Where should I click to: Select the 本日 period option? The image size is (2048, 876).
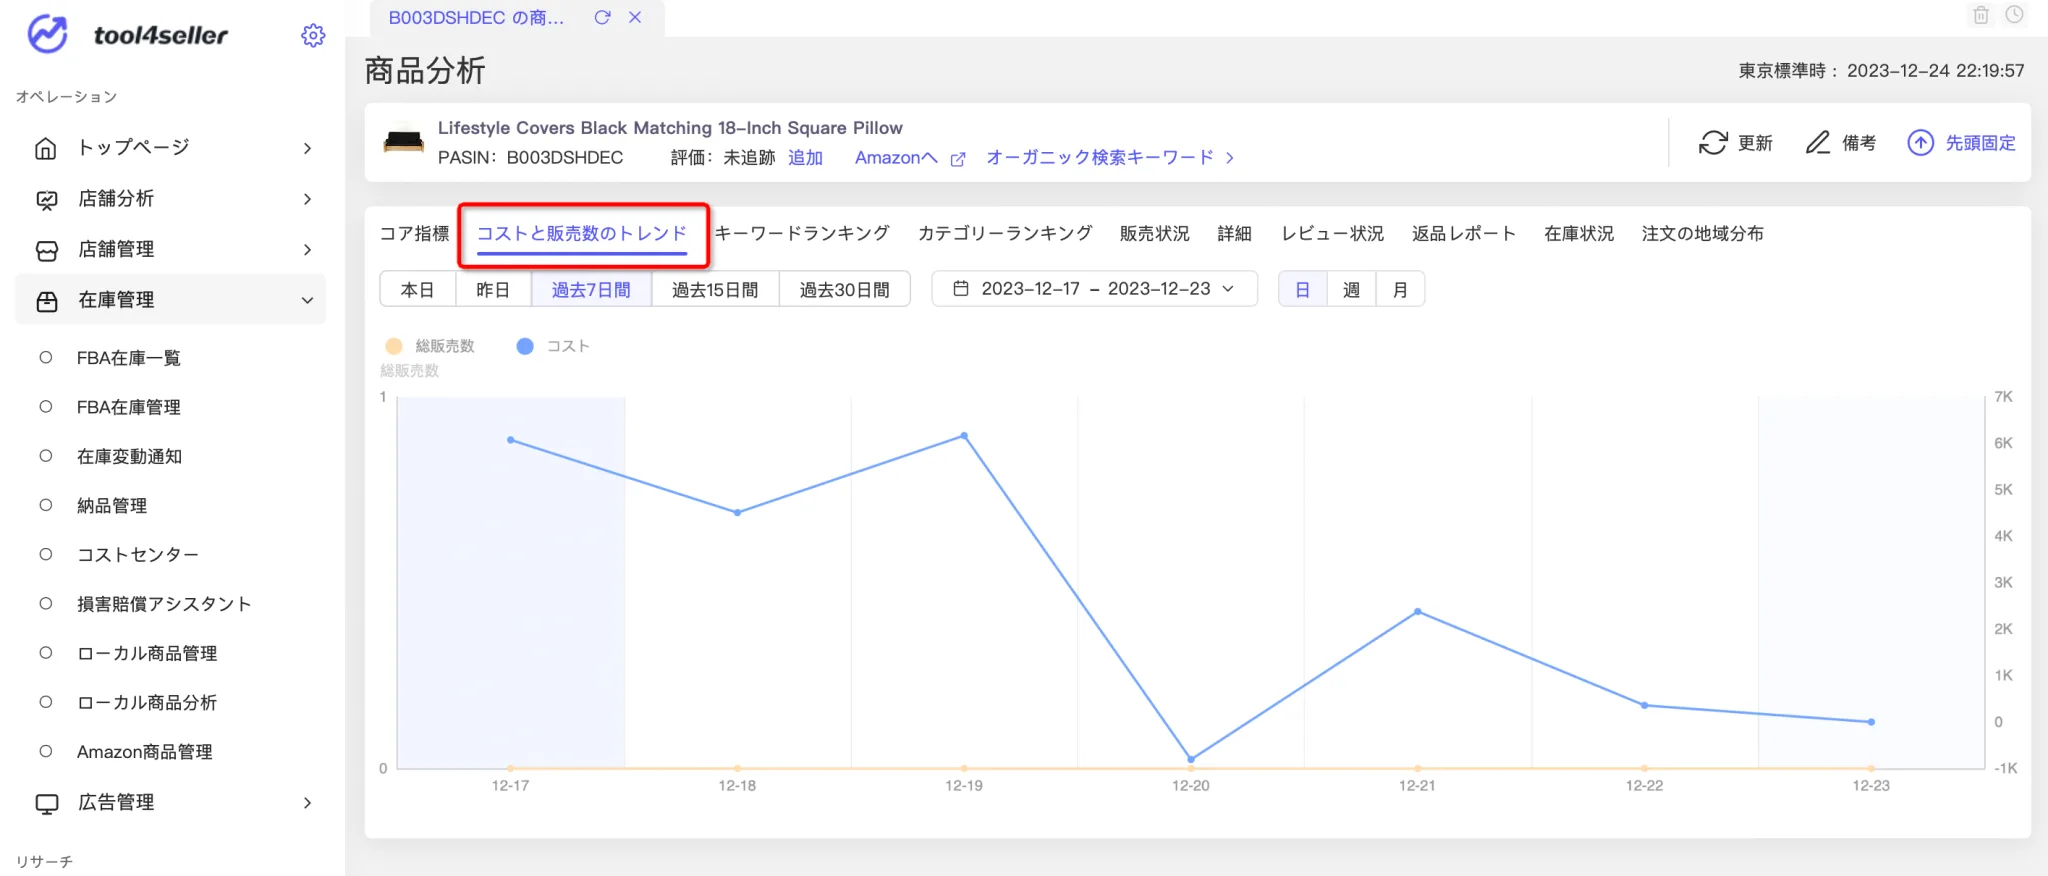(x=417, y=289)
